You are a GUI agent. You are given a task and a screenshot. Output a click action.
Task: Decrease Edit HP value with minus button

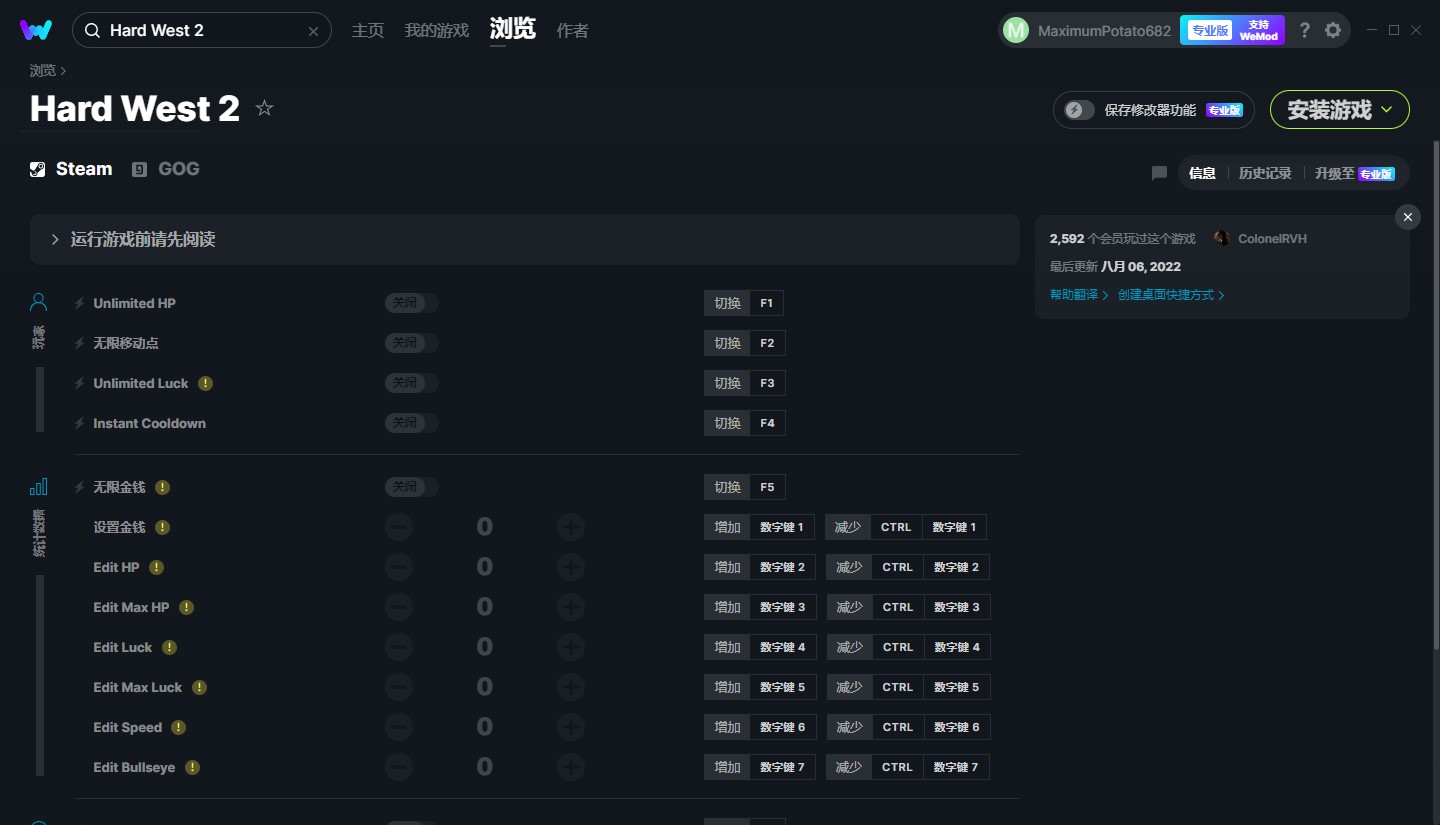click(398, 567)
